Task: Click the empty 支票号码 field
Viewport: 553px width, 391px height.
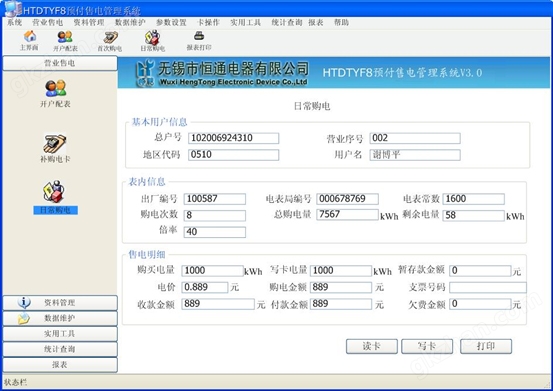Action: 488,287
